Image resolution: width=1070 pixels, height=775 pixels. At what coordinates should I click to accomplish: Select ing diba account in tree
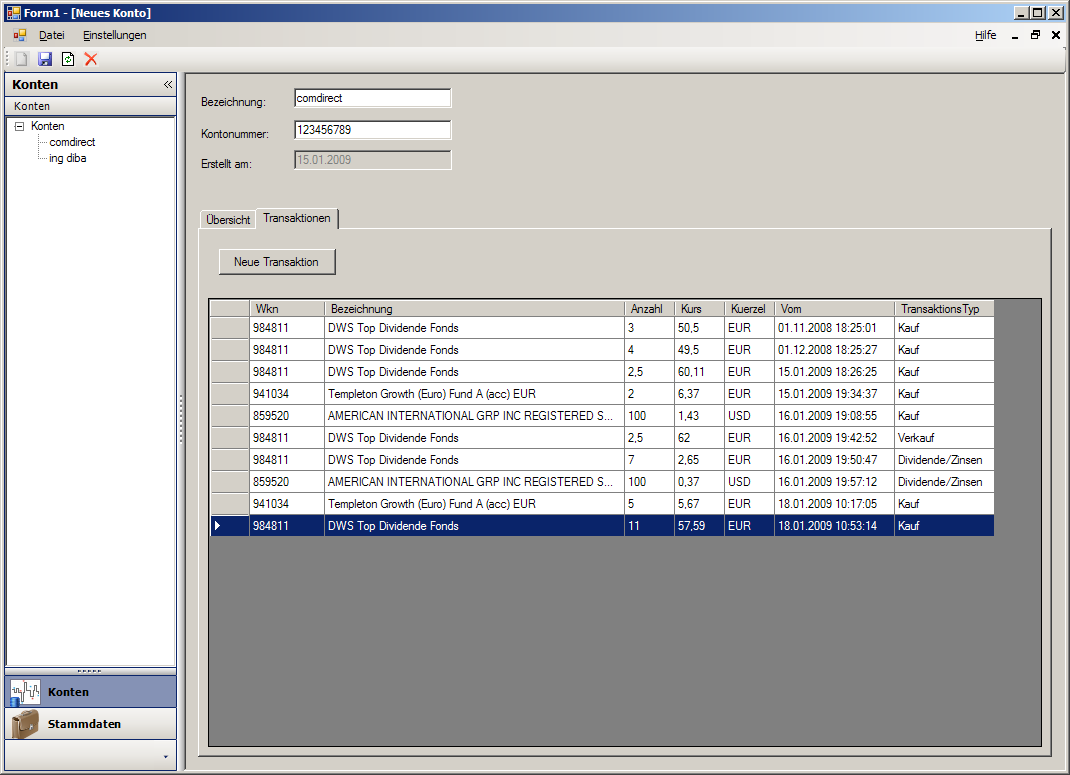click(x=68, y=158)
